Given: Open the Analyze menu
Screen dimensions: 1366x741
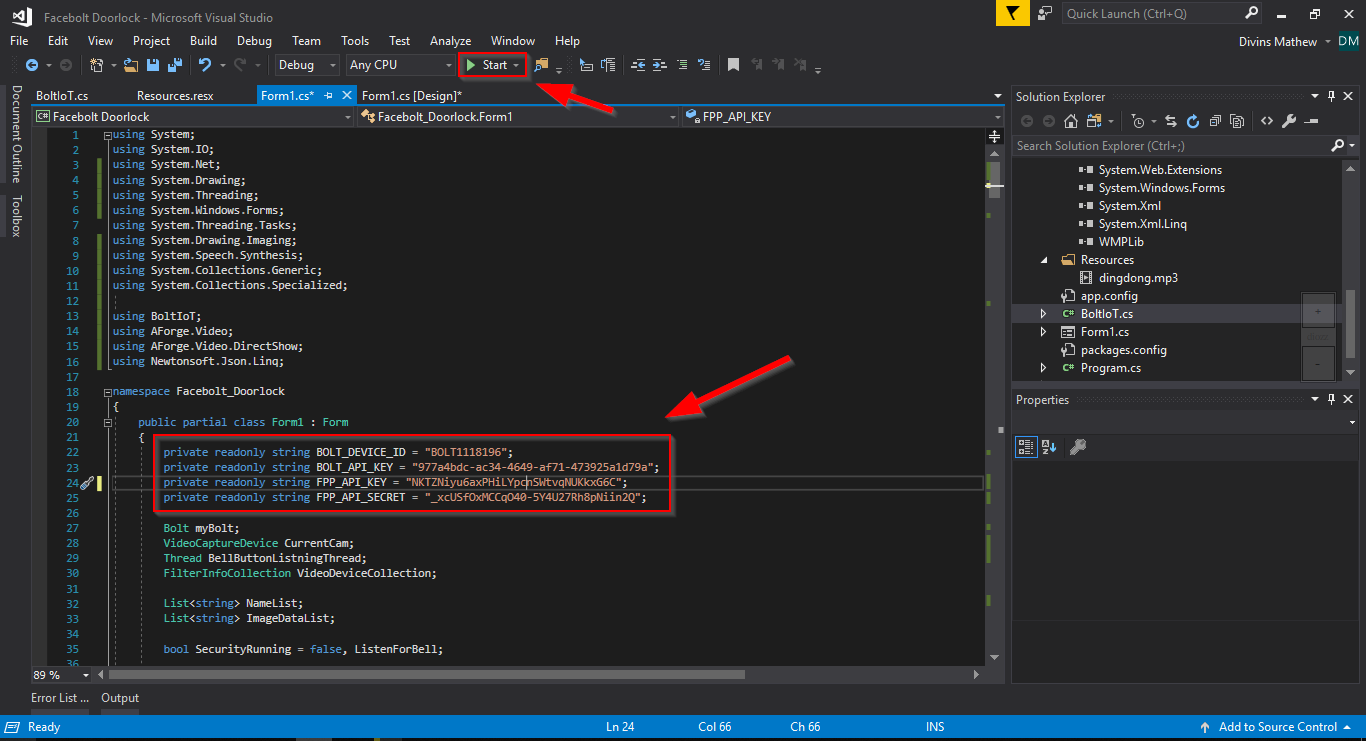Looking at the screenshot, I should coord(450,41).
